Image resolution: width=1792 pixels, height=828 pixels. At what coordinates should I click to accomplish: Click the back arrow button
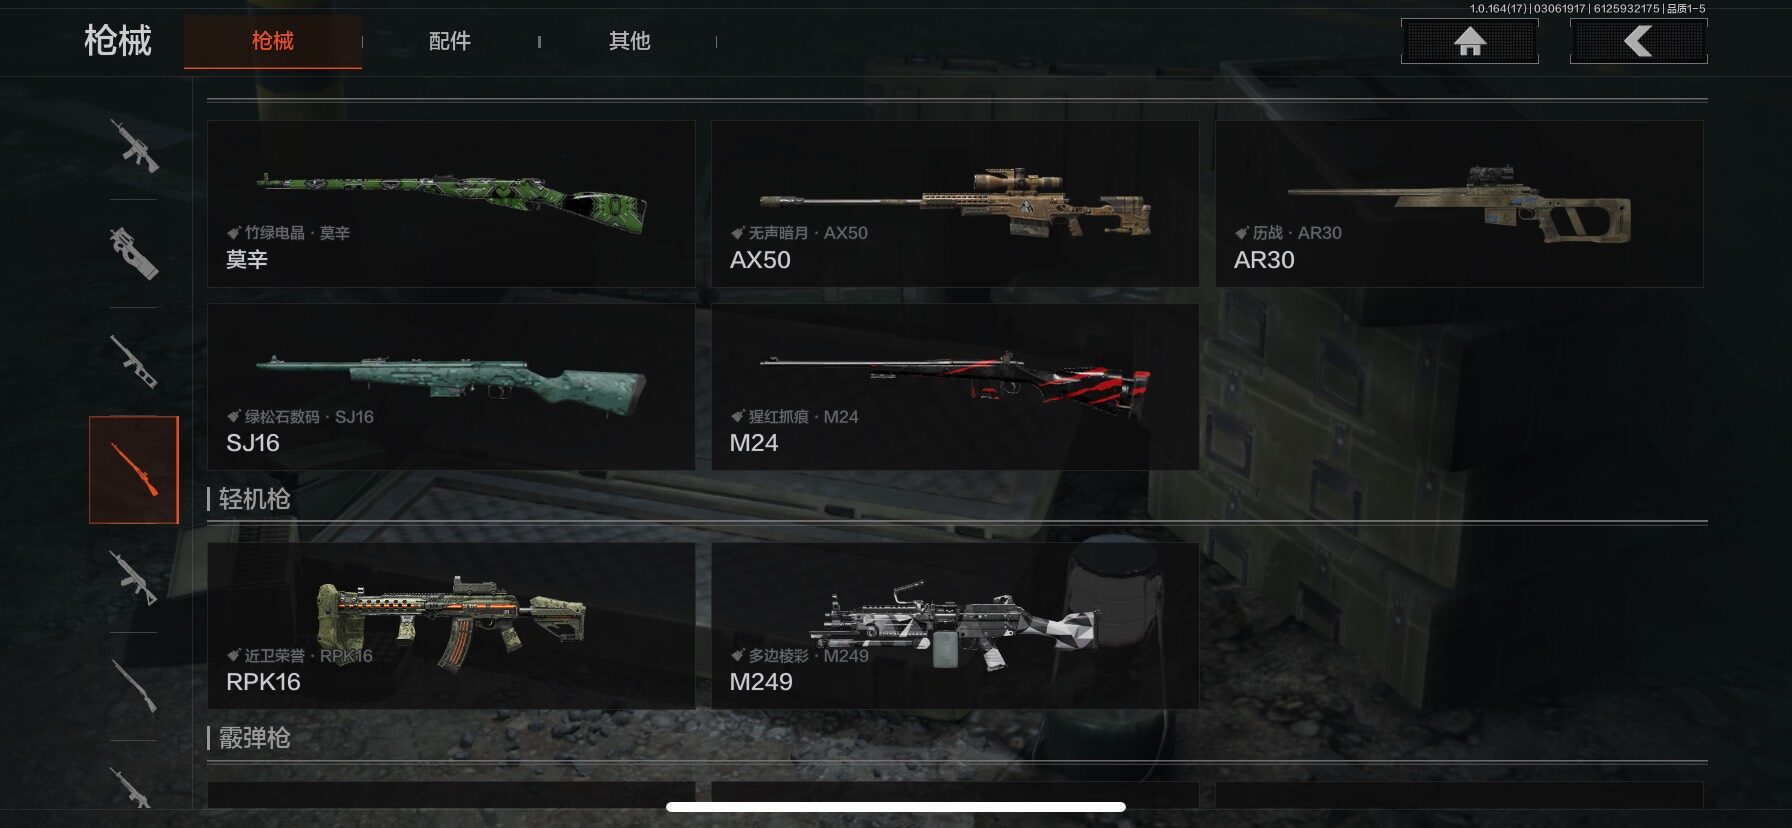pyautogui.click(x=1638, y=41)
